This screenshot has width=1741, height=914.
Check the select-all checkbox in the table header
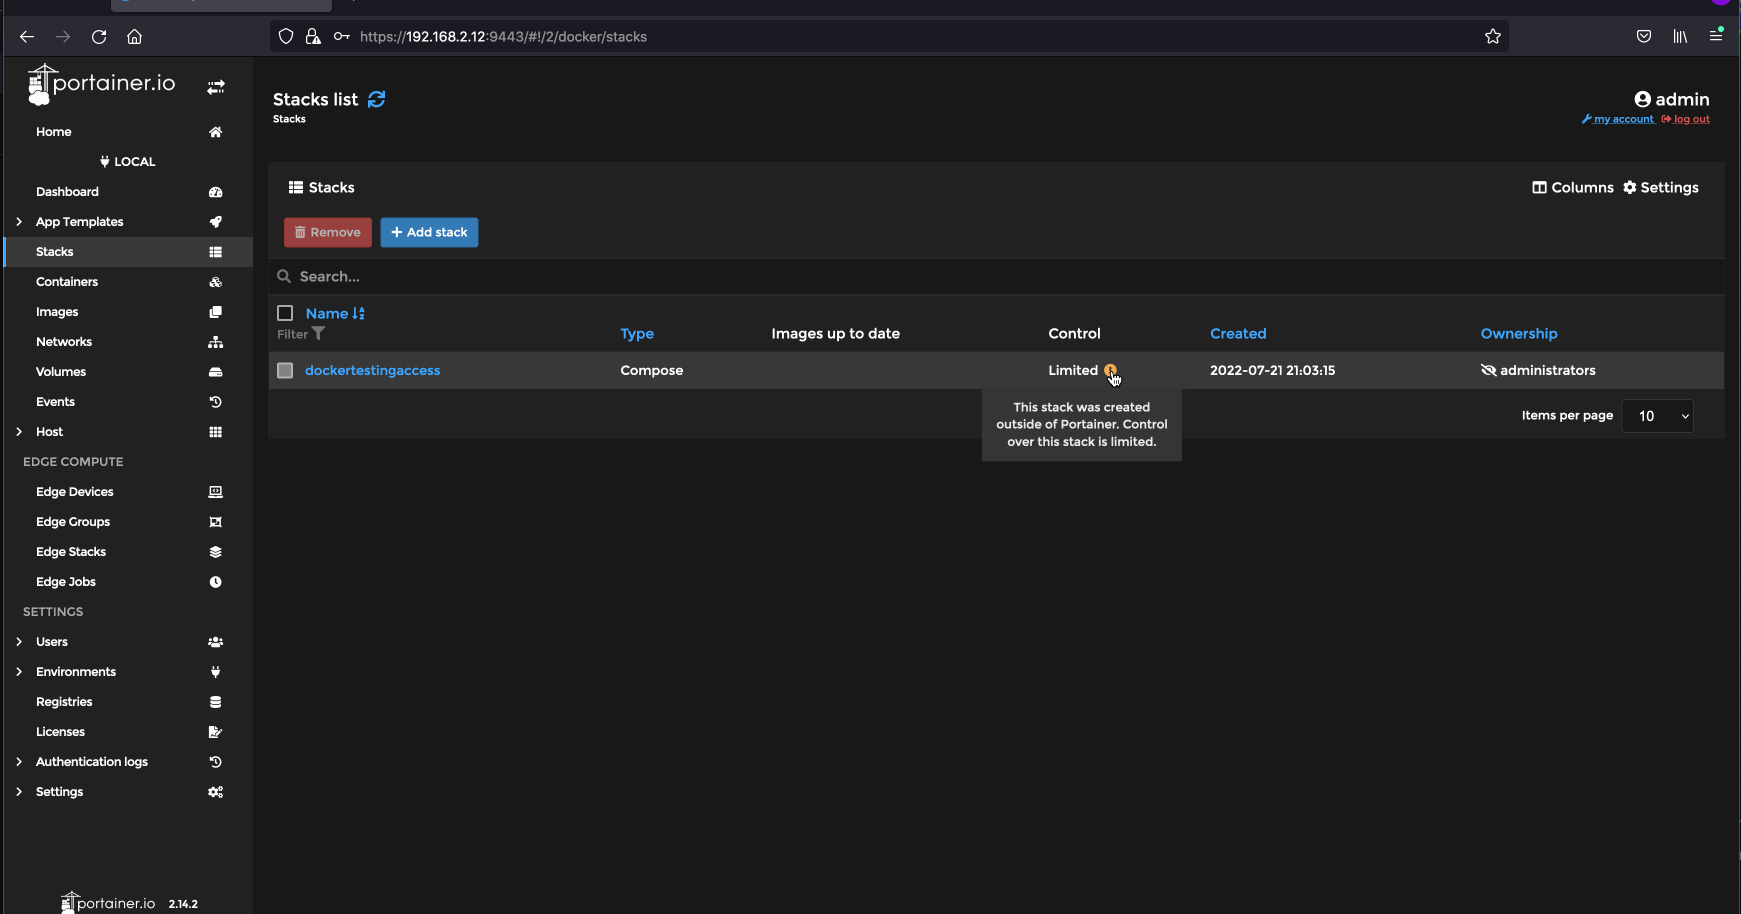click(285, 313)
